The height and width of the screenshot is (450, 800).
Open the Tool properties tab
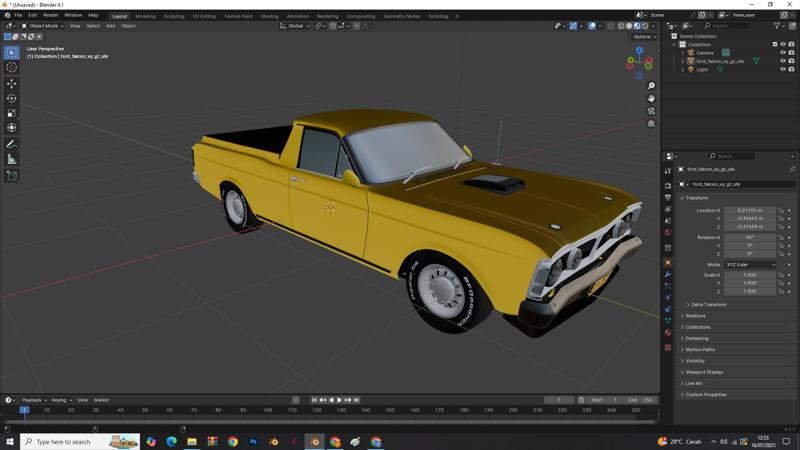coord(668,171)
